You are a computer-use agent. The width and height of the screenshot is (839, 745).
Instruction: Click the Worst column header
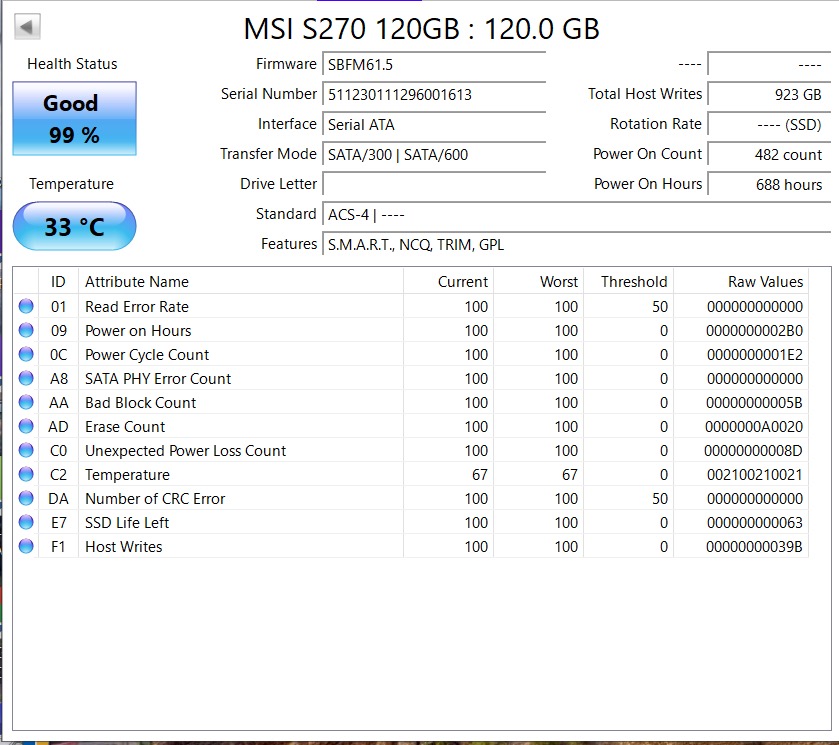pyautogui.click(x=538, y=282)
